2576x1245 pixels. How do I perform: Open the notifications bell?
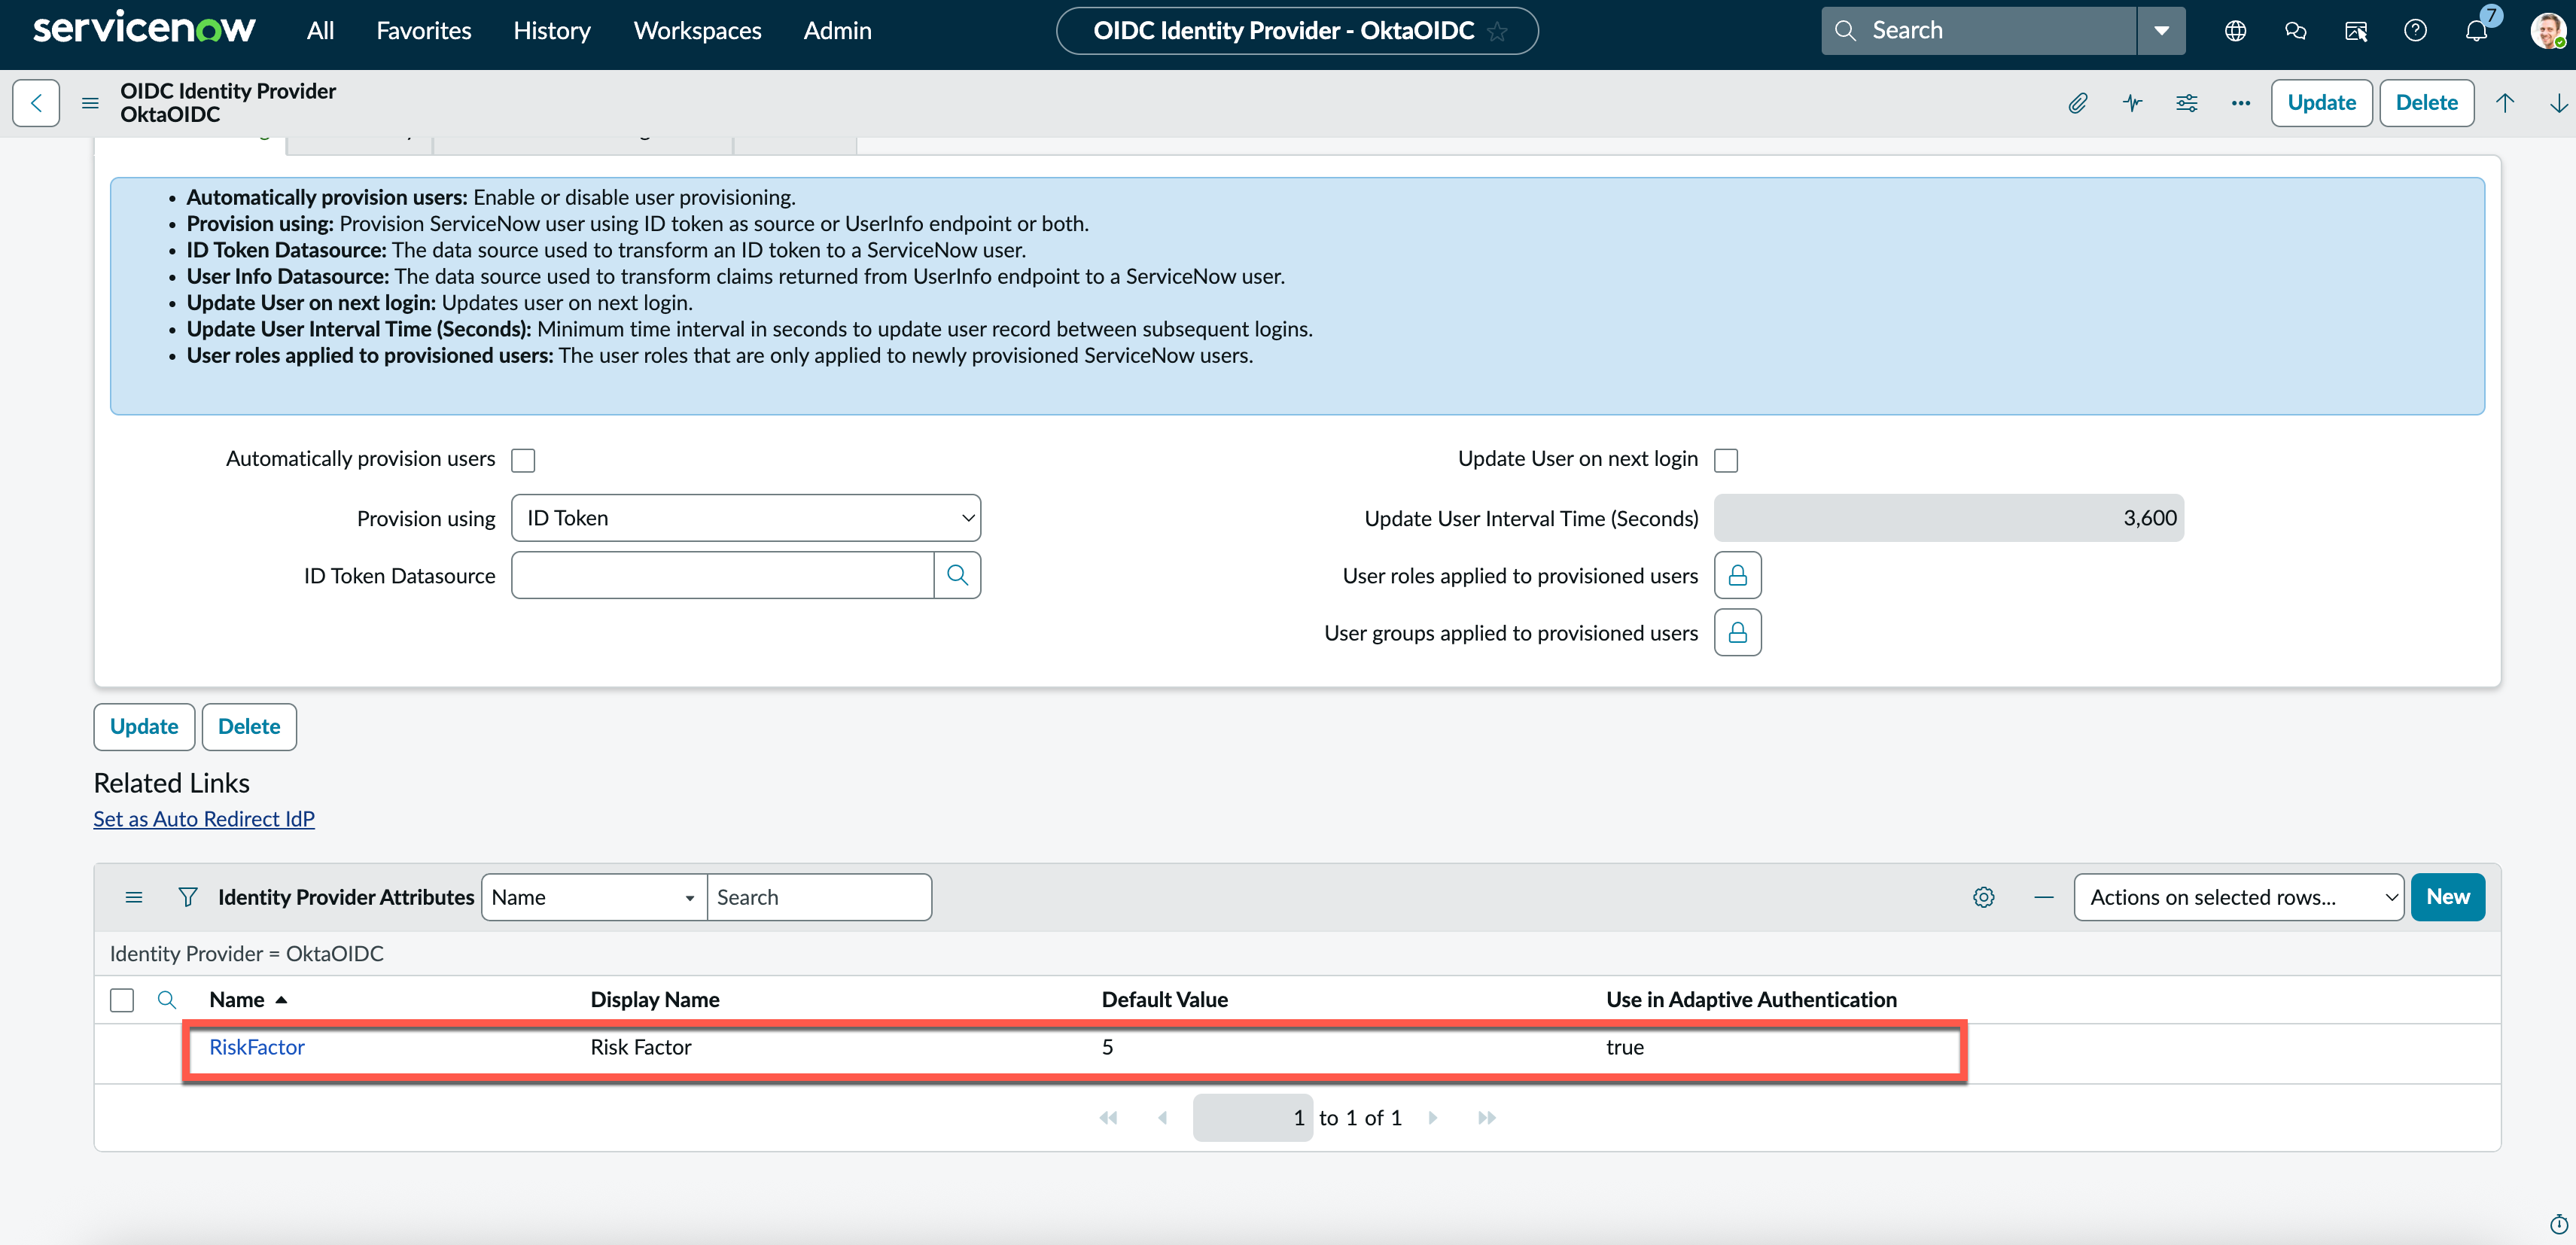(x=2476, y=31)
